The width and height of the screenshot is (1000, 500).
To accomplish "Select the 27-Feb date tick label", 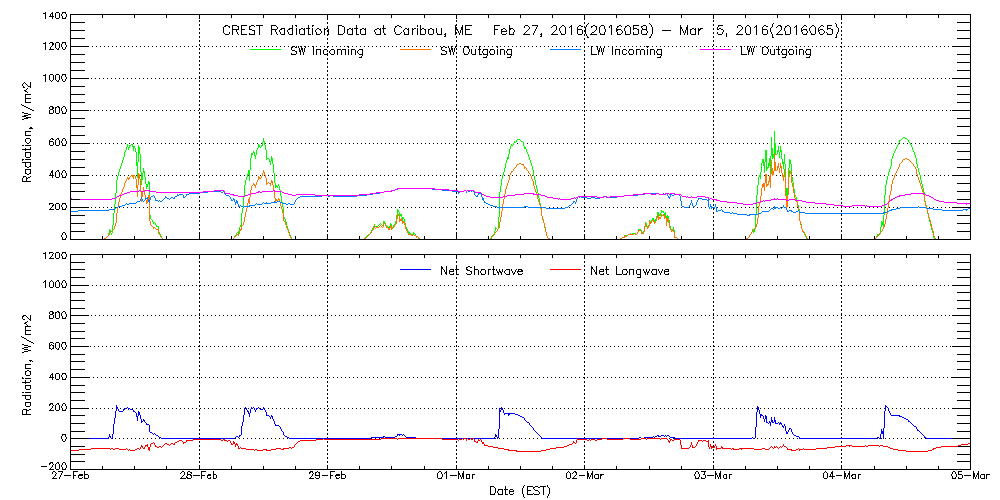I will click(x=70, y=477).
